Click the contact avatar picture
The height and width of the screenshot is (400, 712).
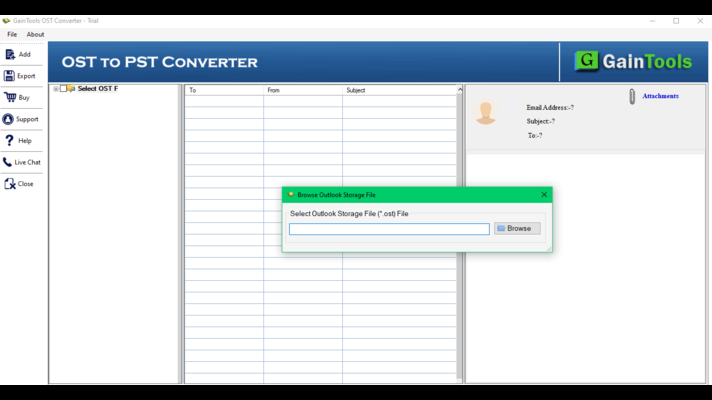click(x=485, y=113)
